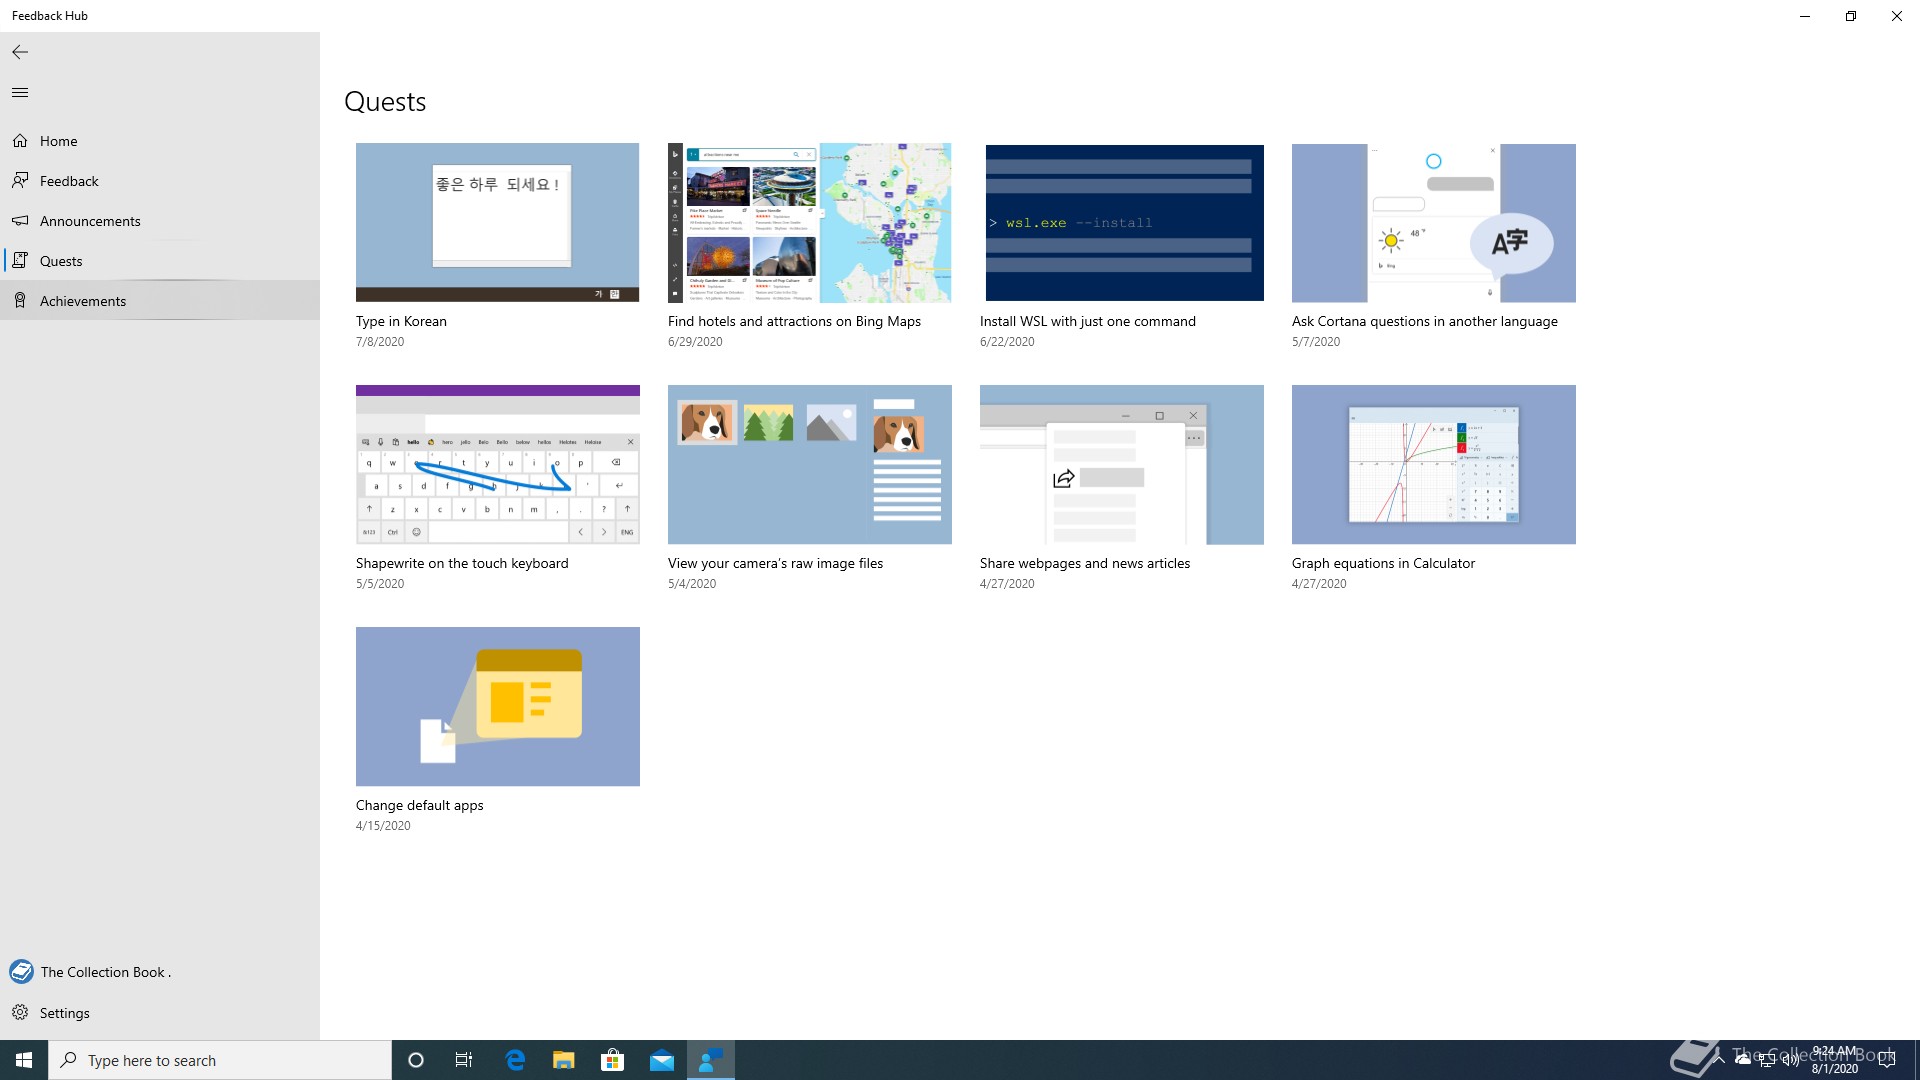The image size is (1920, 1080).
Task: Open Mail app from taskbar
Action: (x=662, y=1060)
